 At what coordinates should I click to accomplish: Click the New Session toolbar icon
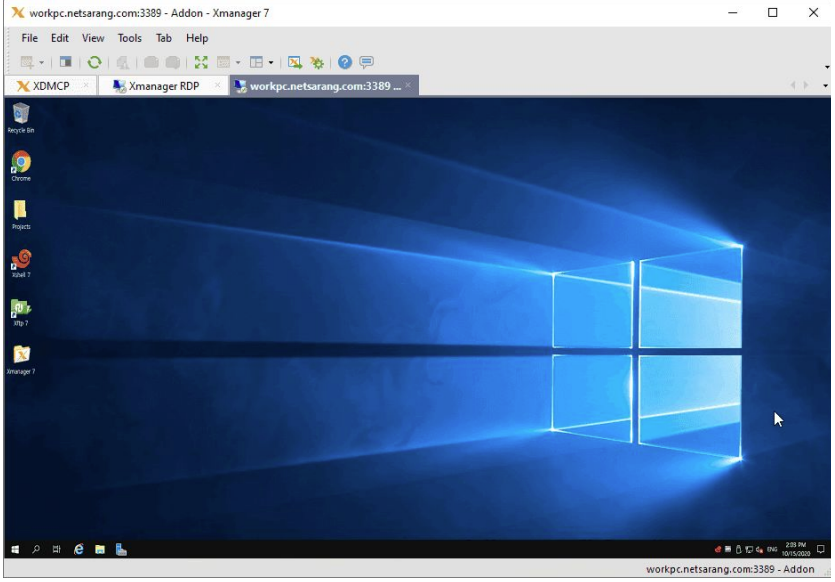point(27,62)
